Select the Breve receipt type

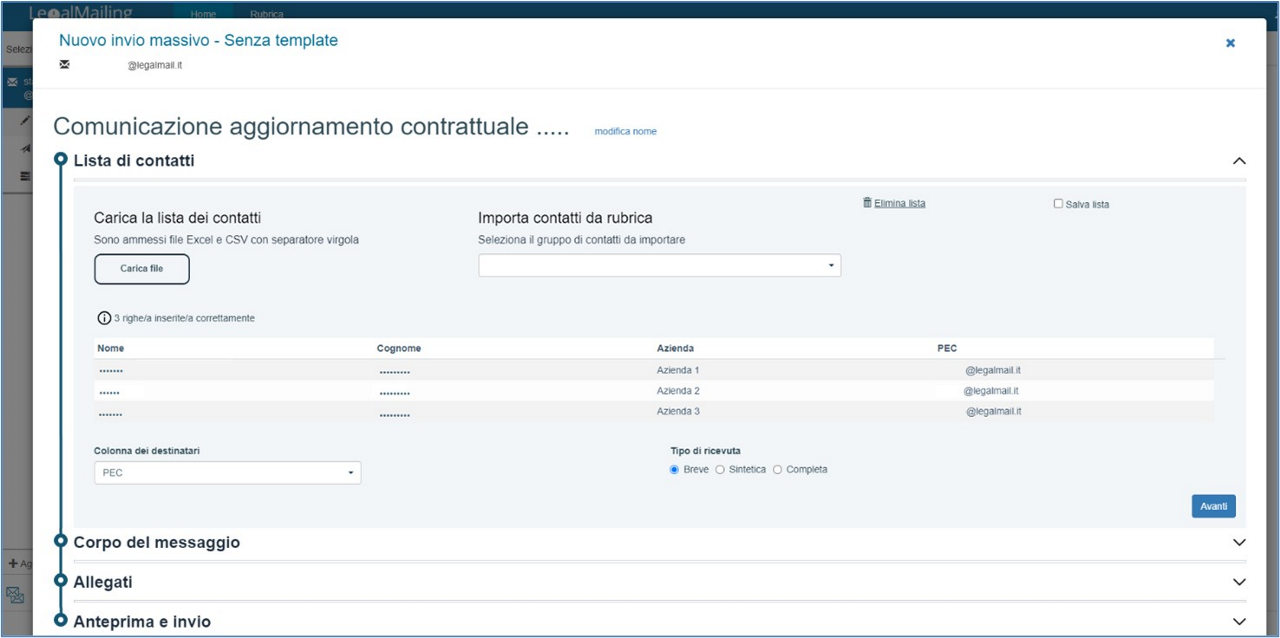[674, 470]
